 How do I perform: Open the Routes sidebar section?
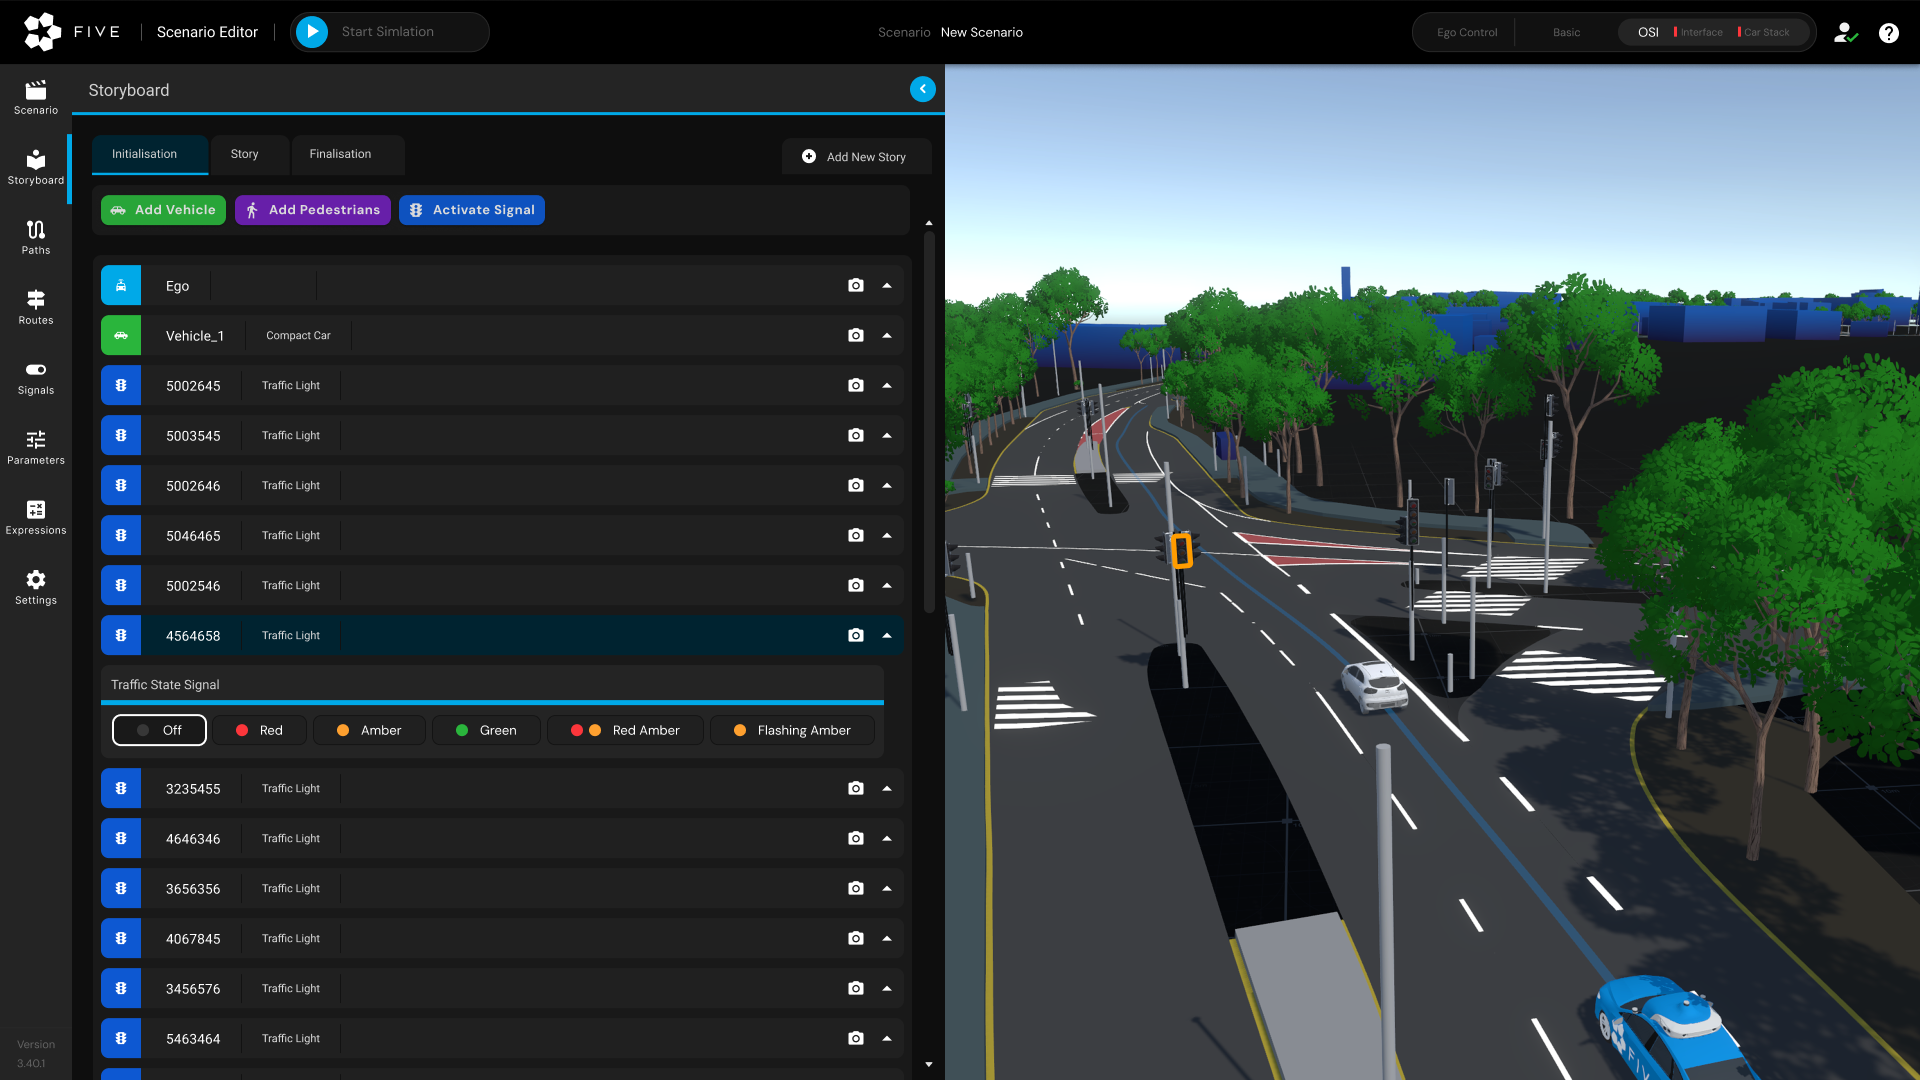click(x=36, y=307)
